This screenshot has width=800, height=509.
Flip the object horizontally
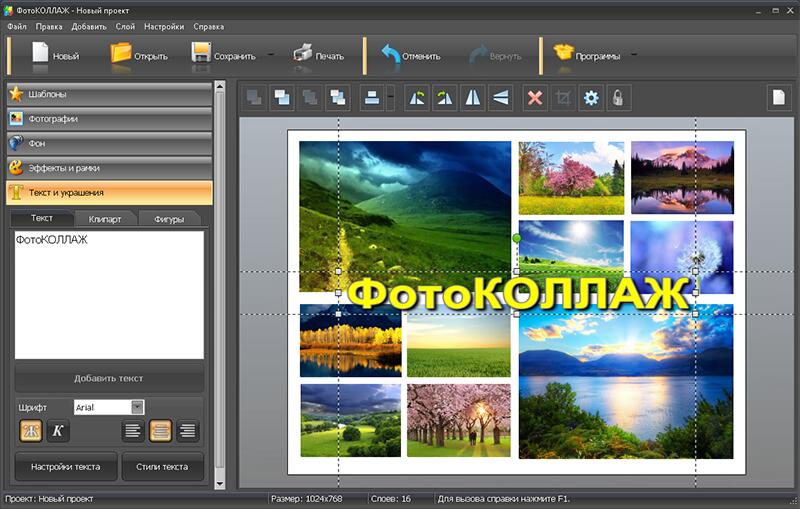pyautogui.click(x=473, y=98)
